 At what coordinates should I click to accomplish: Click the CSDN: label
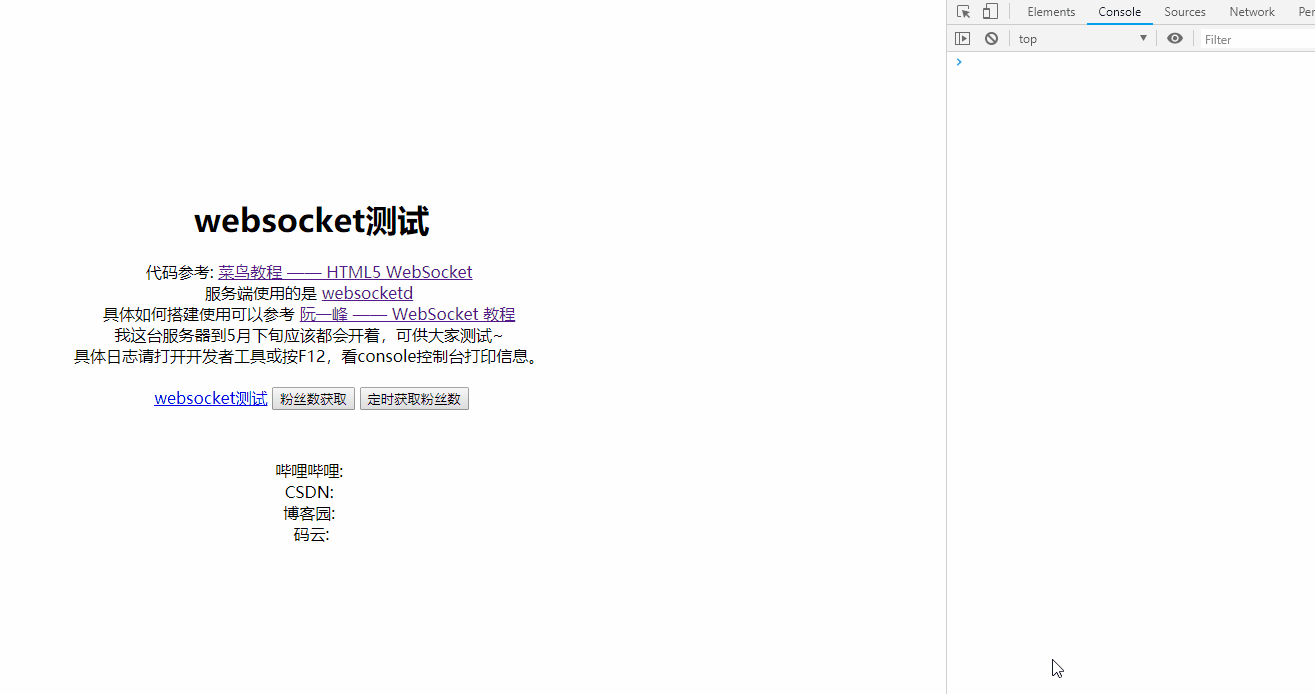309,492
